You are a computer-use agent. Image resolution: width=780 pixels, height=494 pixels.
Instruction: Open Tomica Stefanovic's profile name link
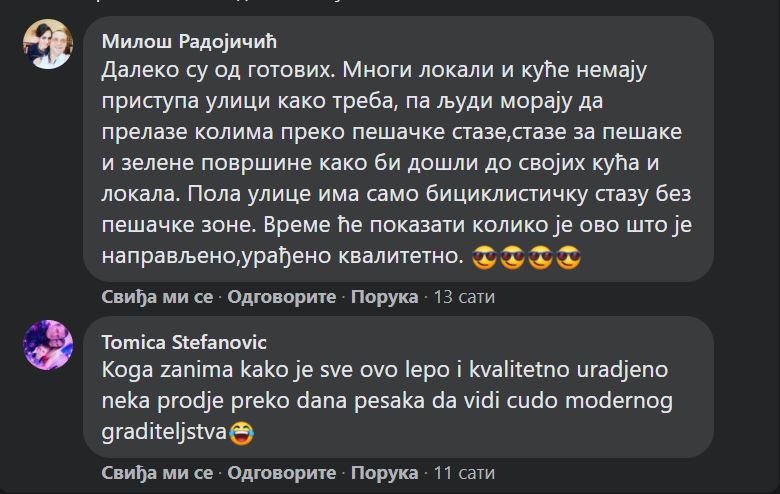184,342
